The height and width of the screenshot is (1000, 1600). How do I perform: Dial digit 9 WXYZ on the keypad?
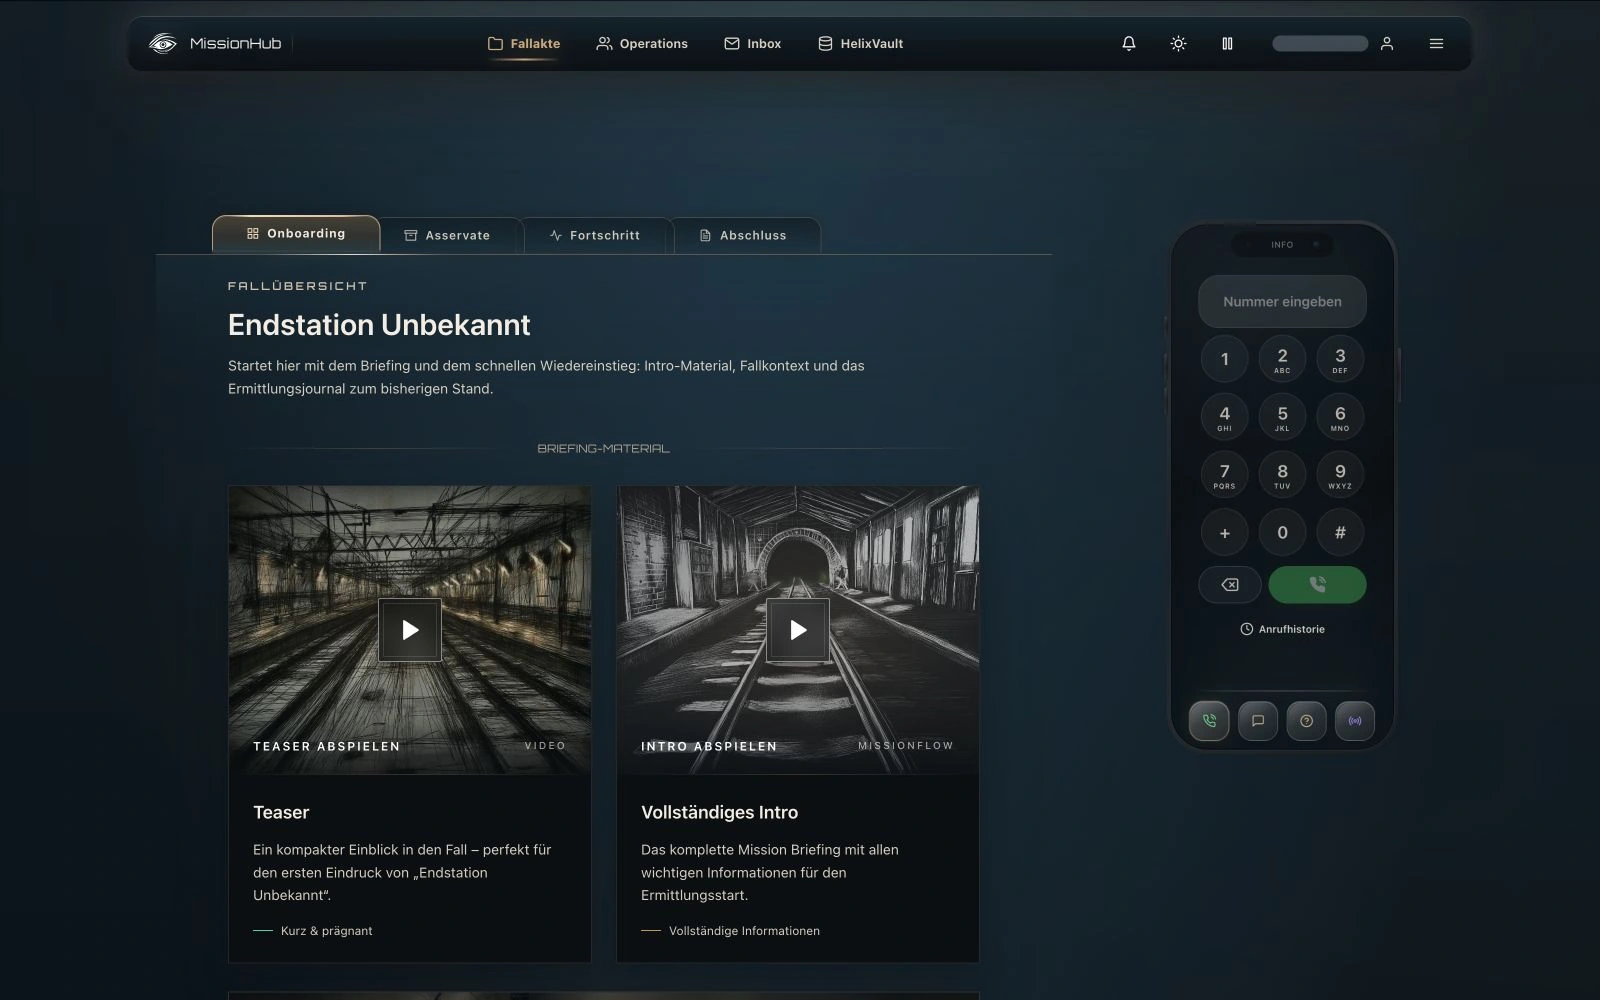pos(1340,474)
